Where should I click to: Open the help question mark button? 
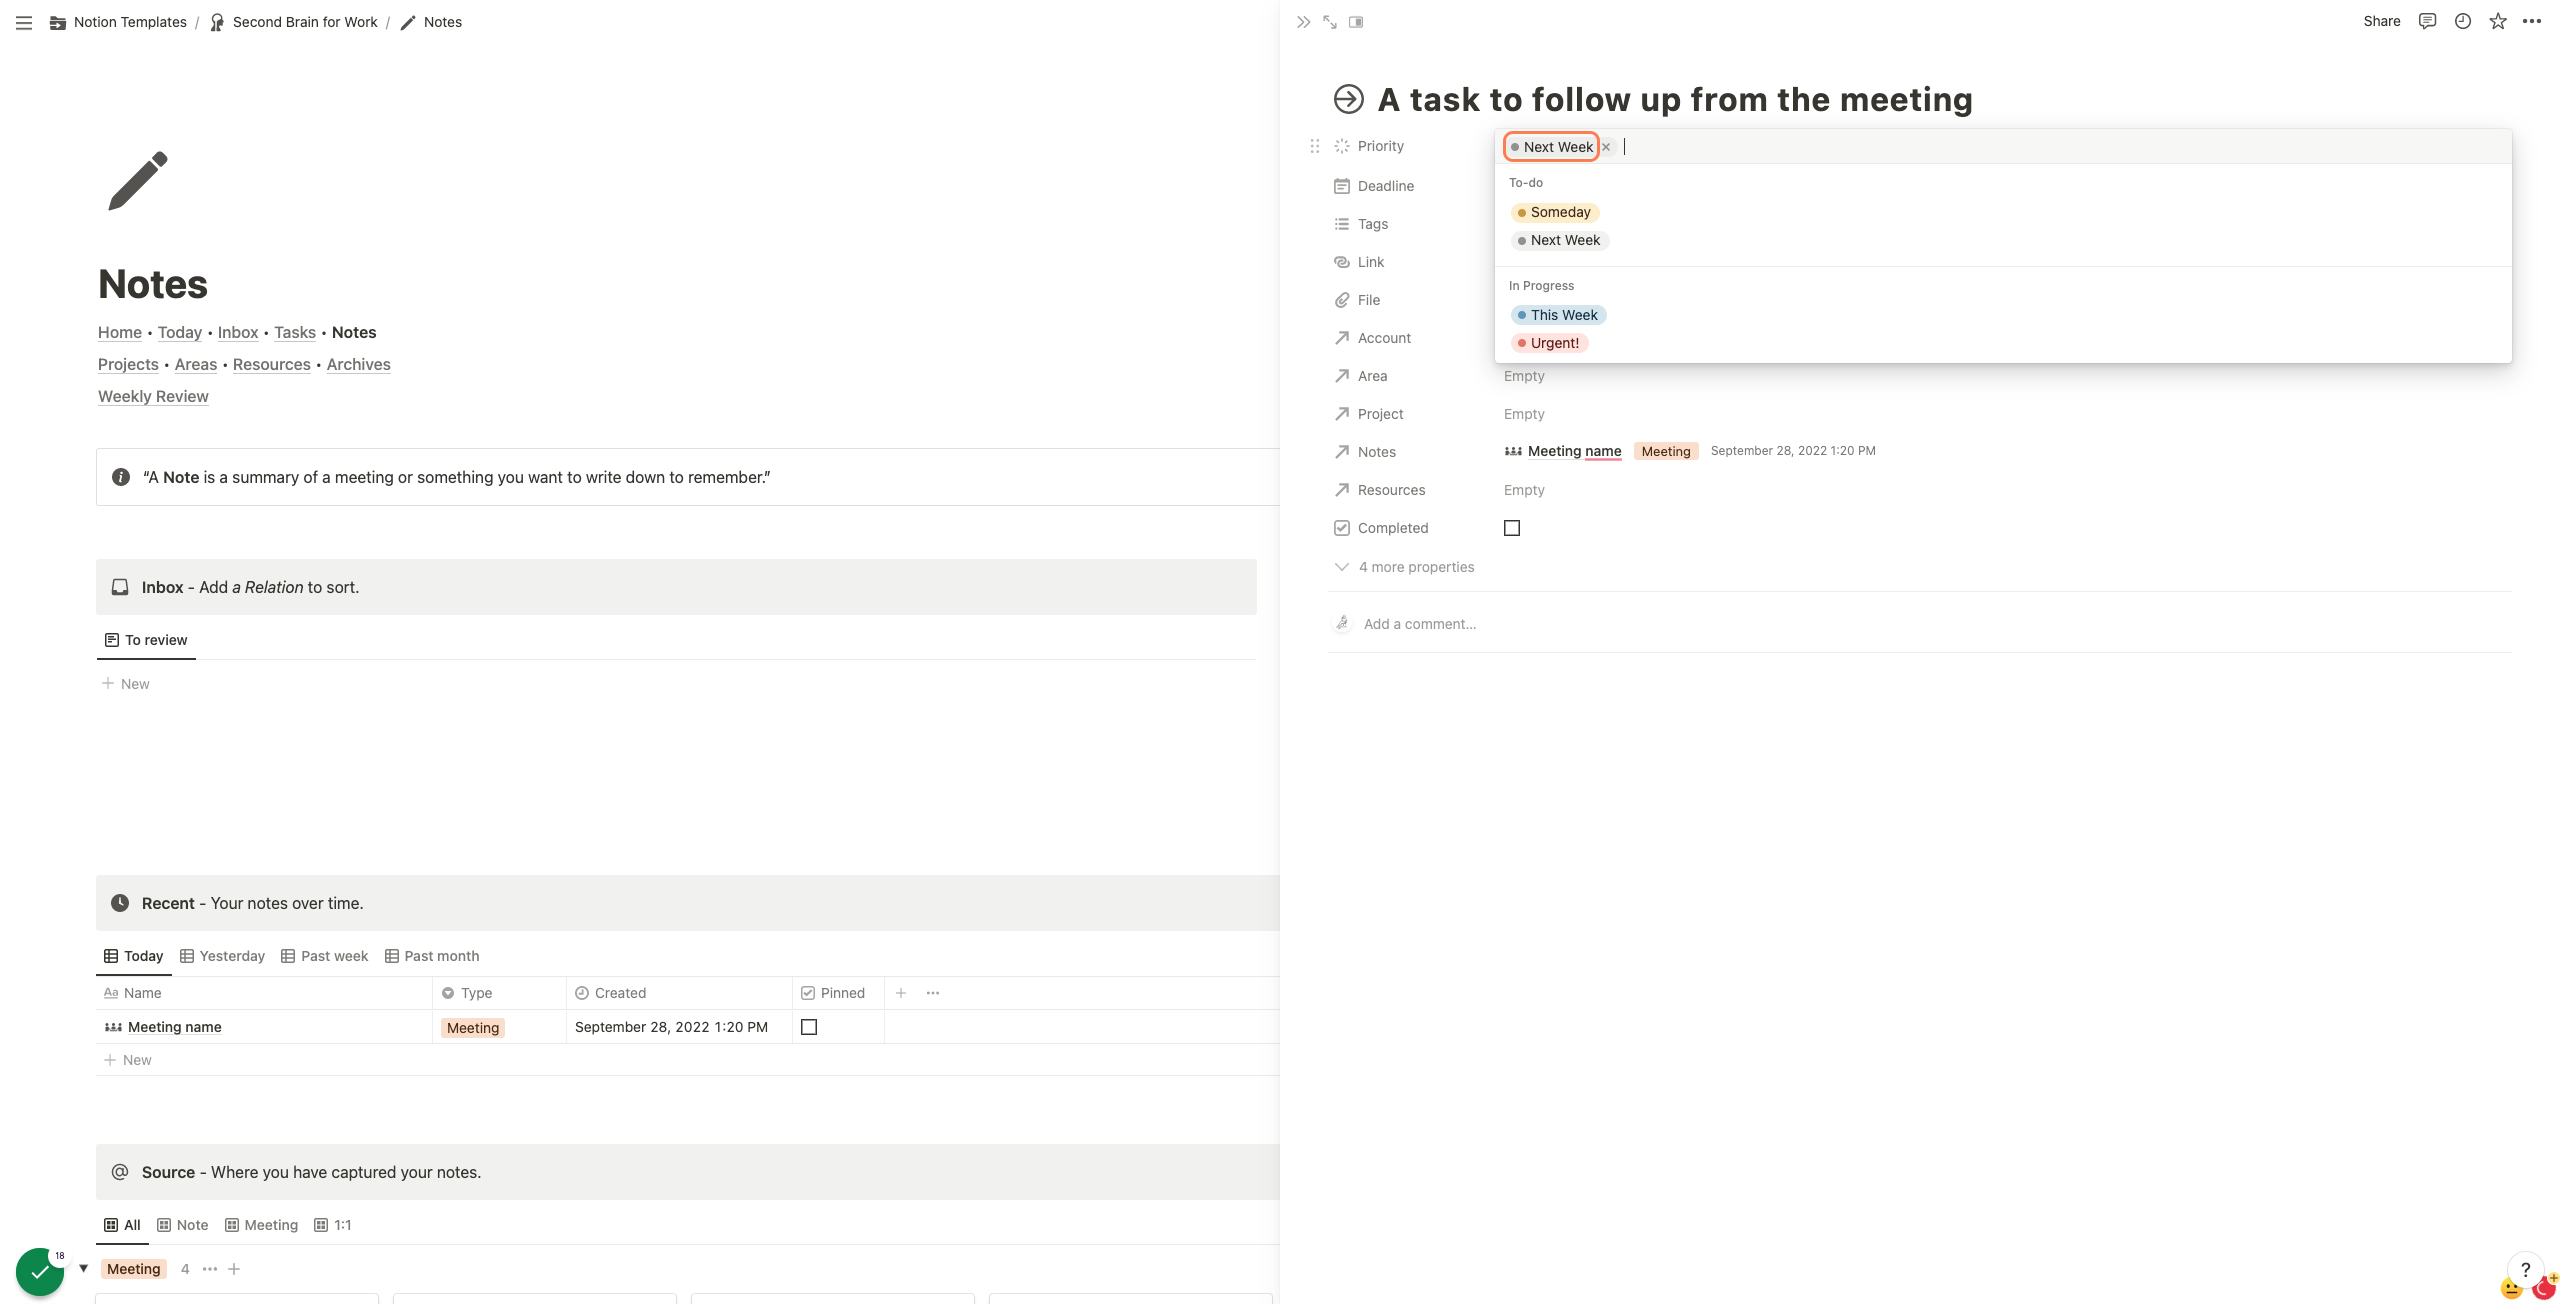point(2525,1269)
